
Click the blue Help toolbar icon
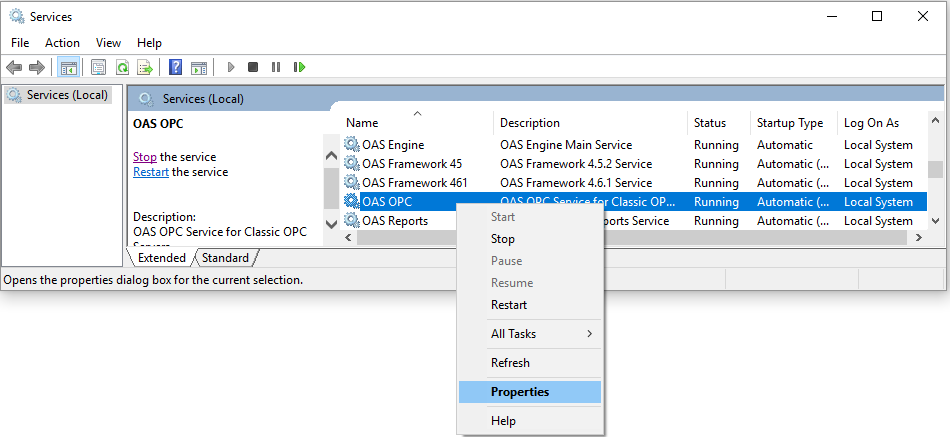point(176,67)
